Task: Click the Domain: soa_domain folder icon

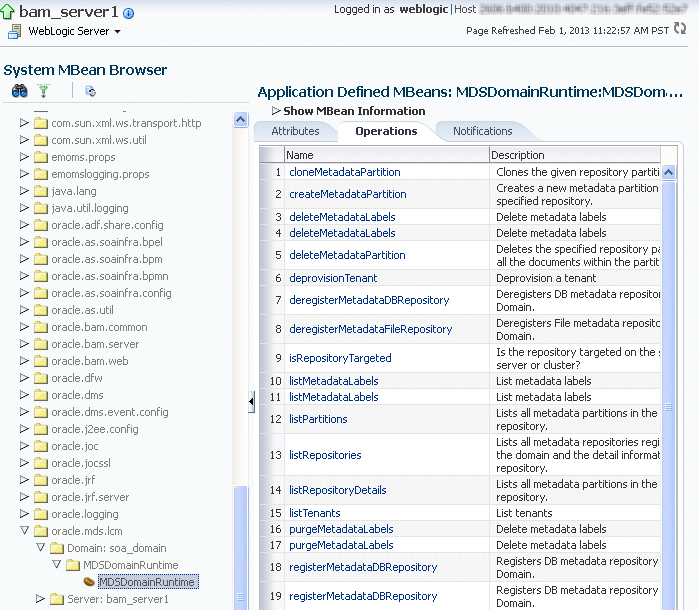Action: (57, 548)
